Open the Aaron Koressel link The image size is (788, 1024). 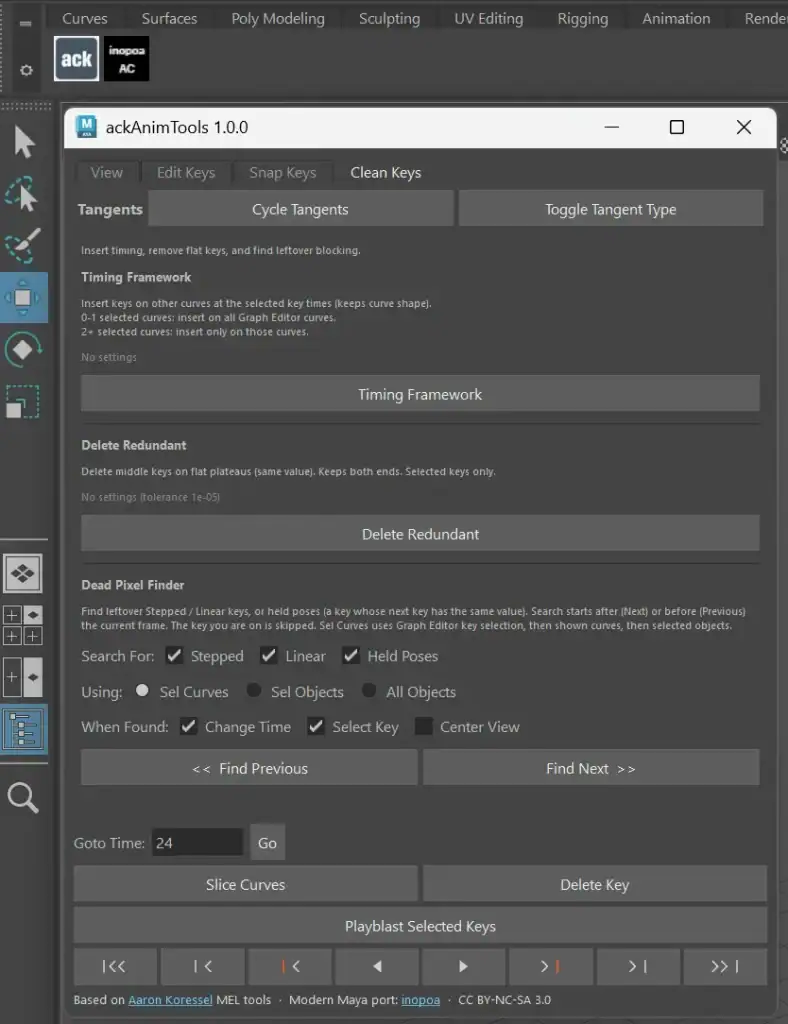click(x=170, y=1000)
